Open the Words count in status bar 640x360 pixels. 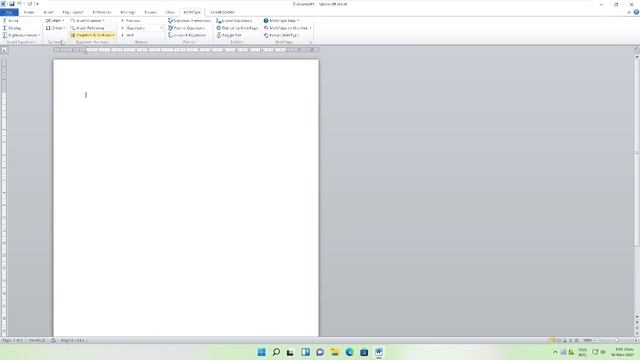click(37, 340)
